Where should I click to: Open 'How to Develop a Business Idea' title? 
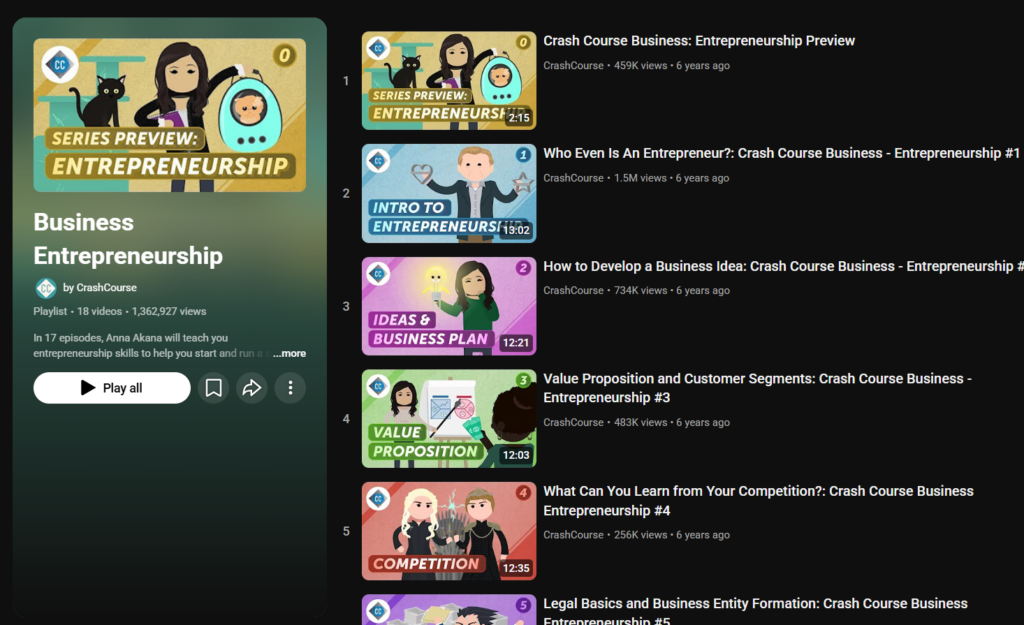[x=783, y=266]
